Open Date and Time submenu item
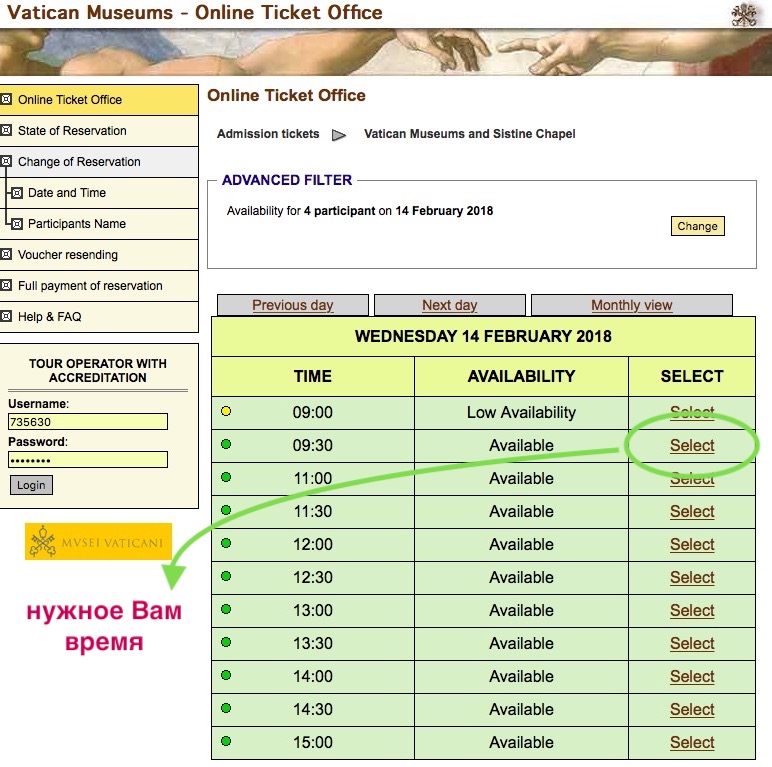The image size is (772, 767). coord(66,193)
